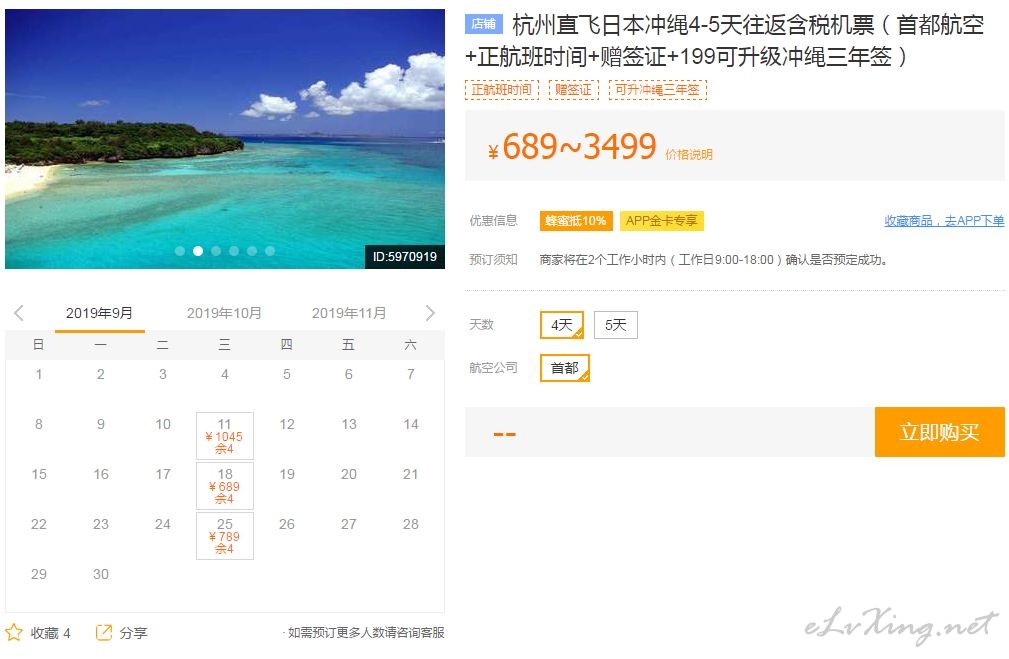Viewport: 1009px width, 659px height.
Task: Click the 分享 label
Action: (133, 633)
